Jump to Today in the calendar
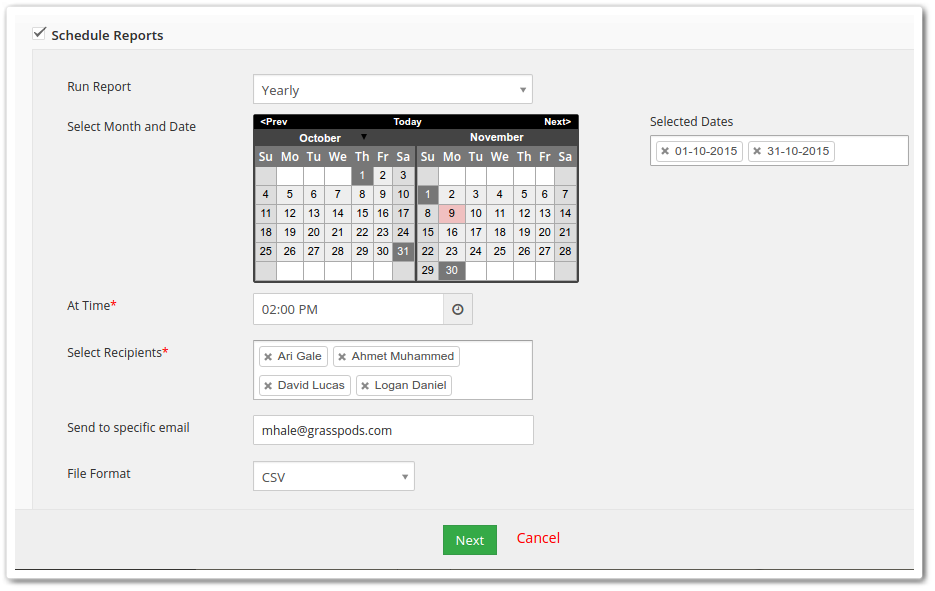This screenshot has height=591, width=935. (x=407, y=122)
